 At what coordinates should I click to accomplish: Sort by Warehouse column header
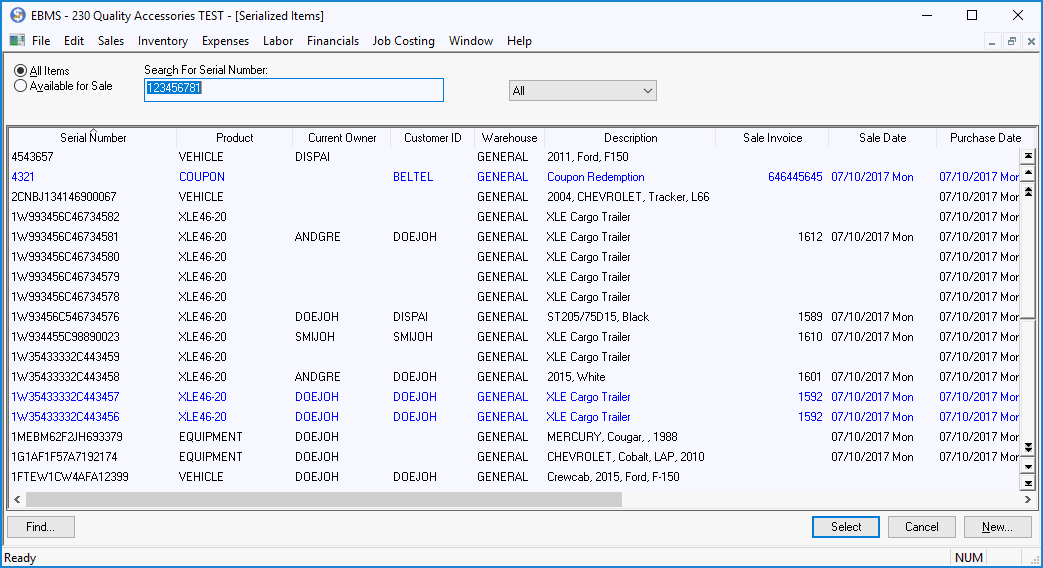(x=509, y=138)
